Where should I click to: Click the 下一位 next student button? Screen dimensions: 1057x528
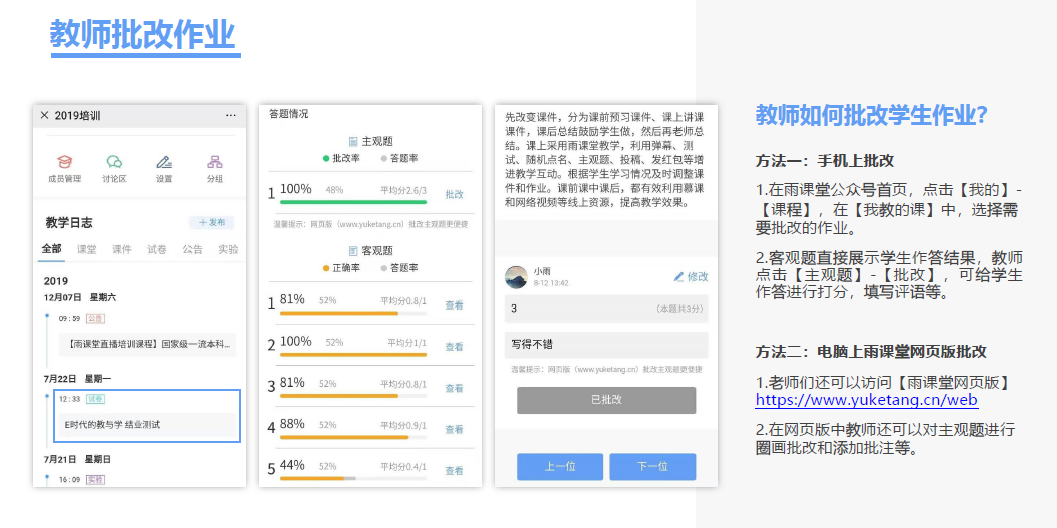653,467
